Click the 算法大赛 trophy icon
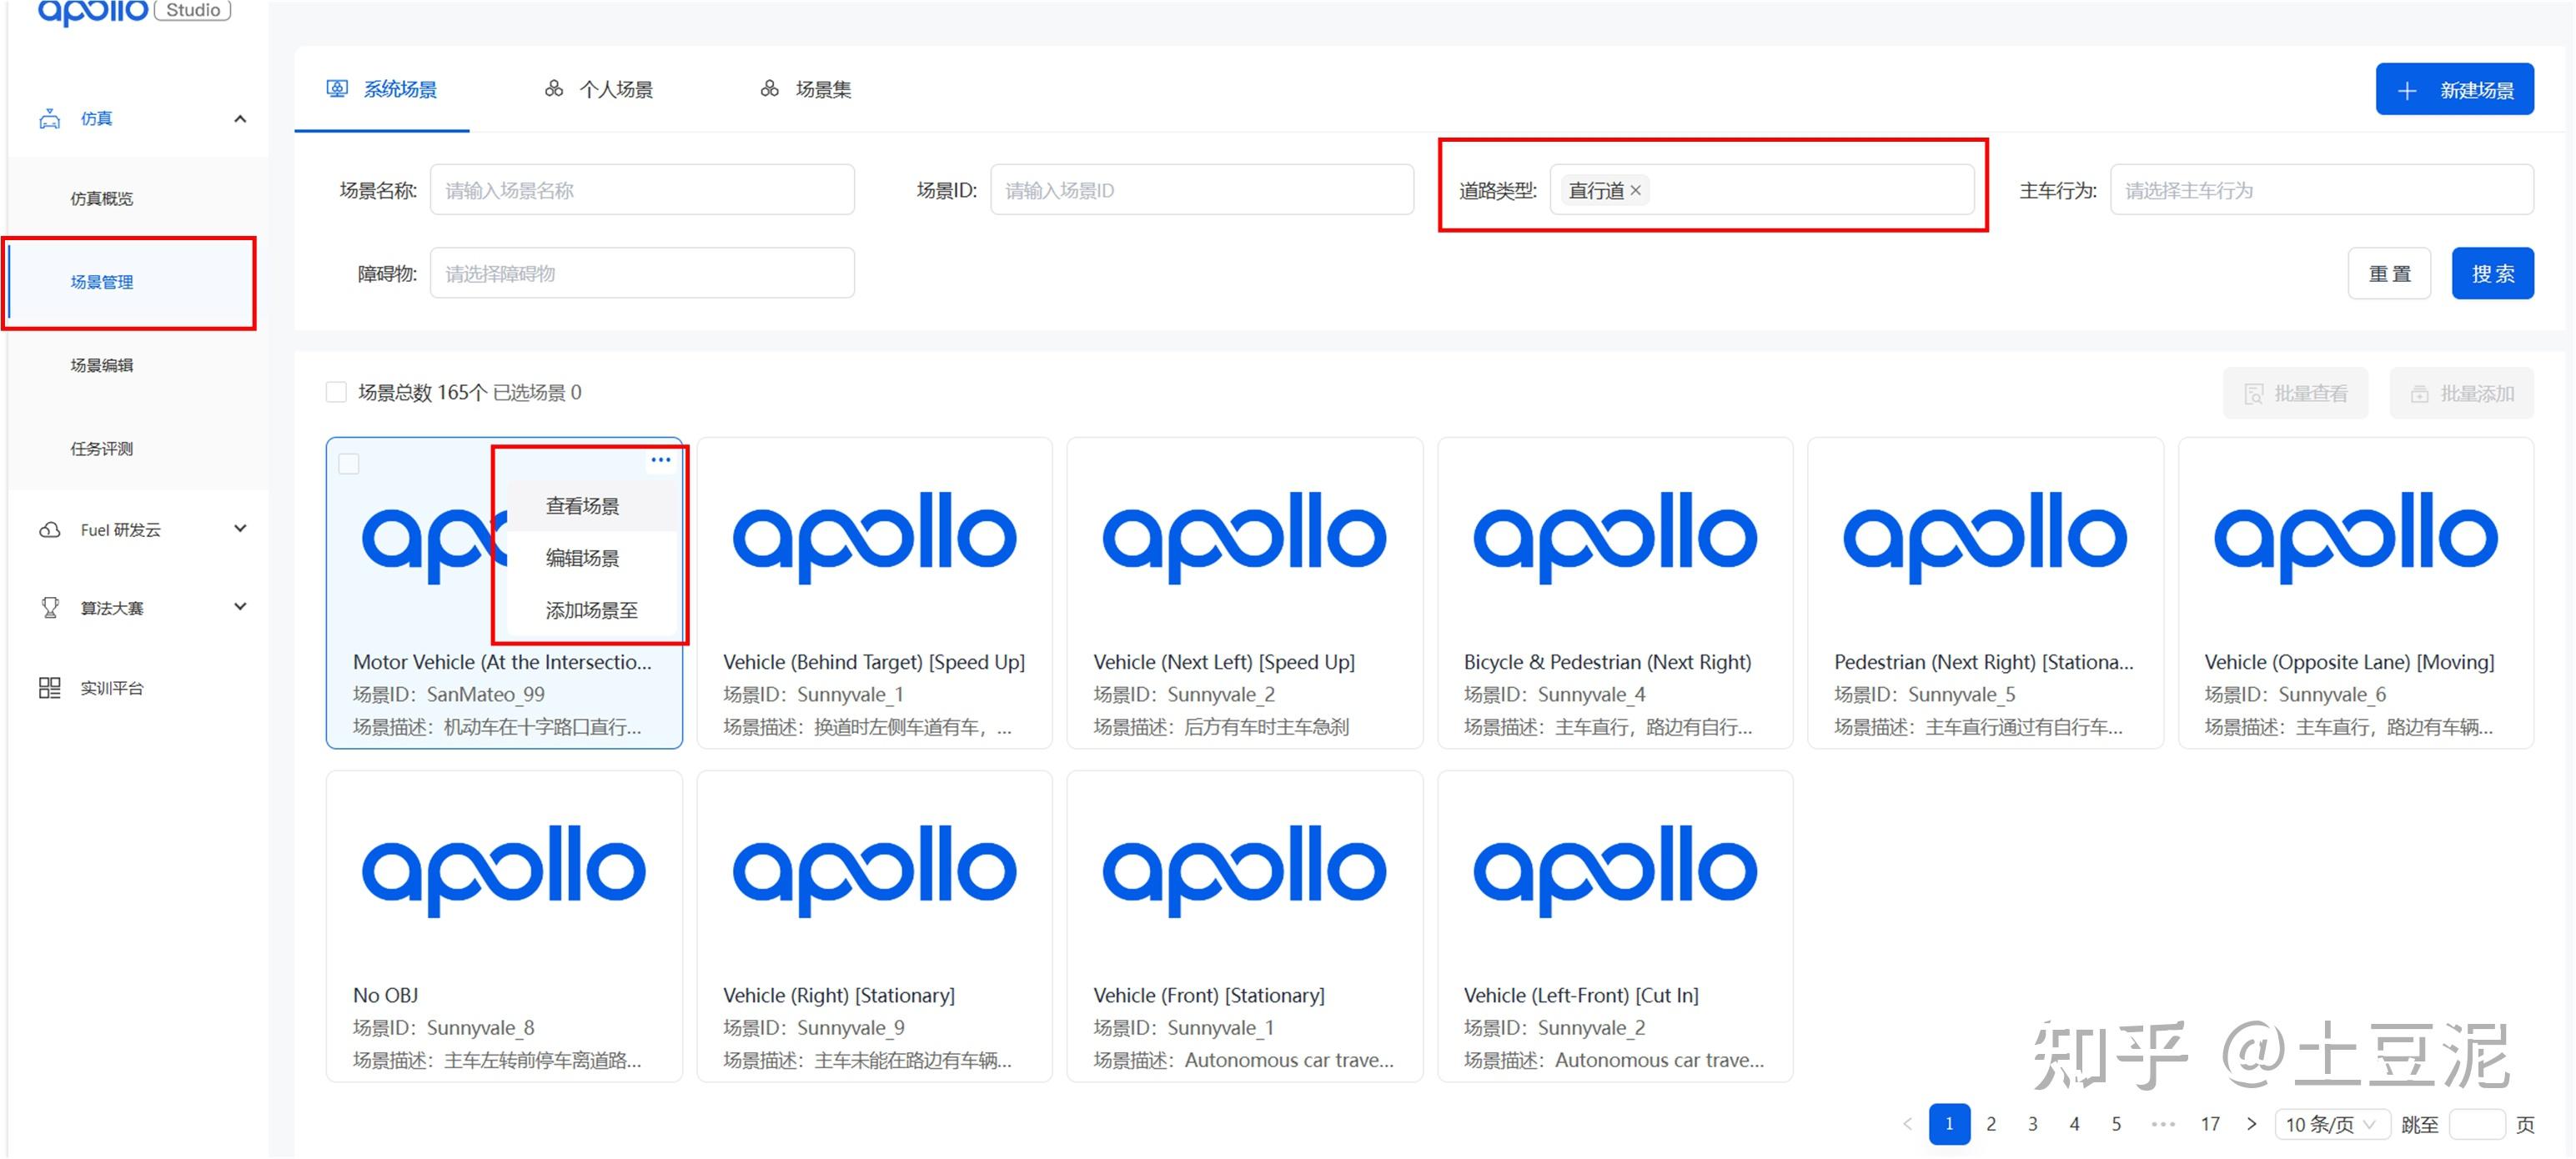 coord(49,608)
